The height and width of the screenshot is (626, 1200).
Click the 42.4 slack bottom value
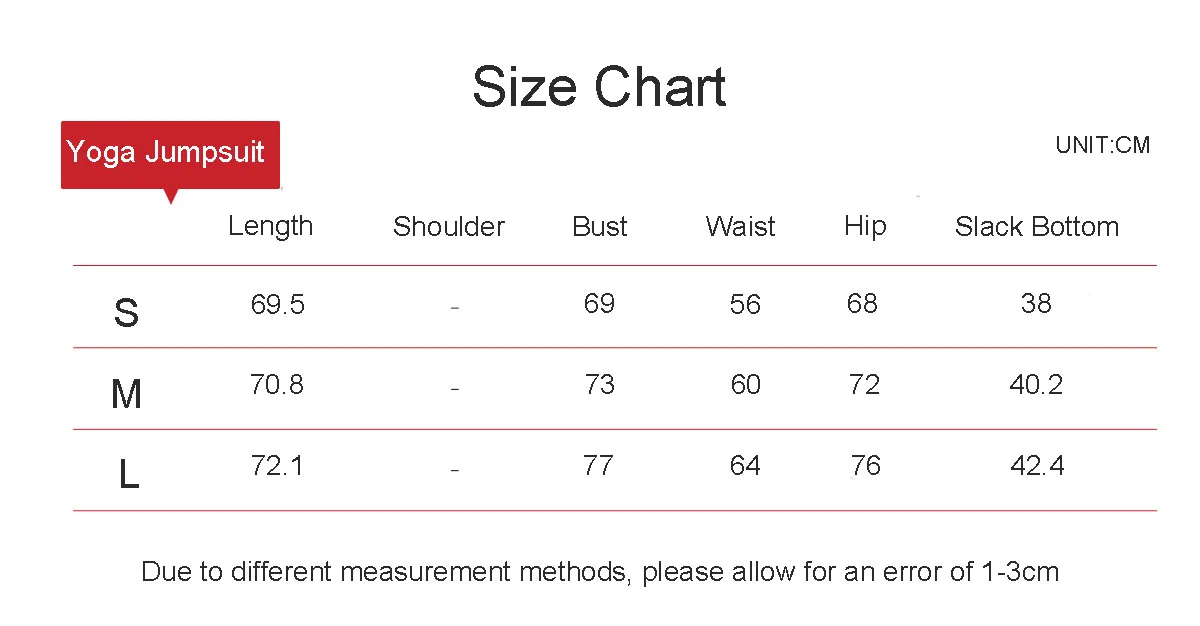point(1037,465)
